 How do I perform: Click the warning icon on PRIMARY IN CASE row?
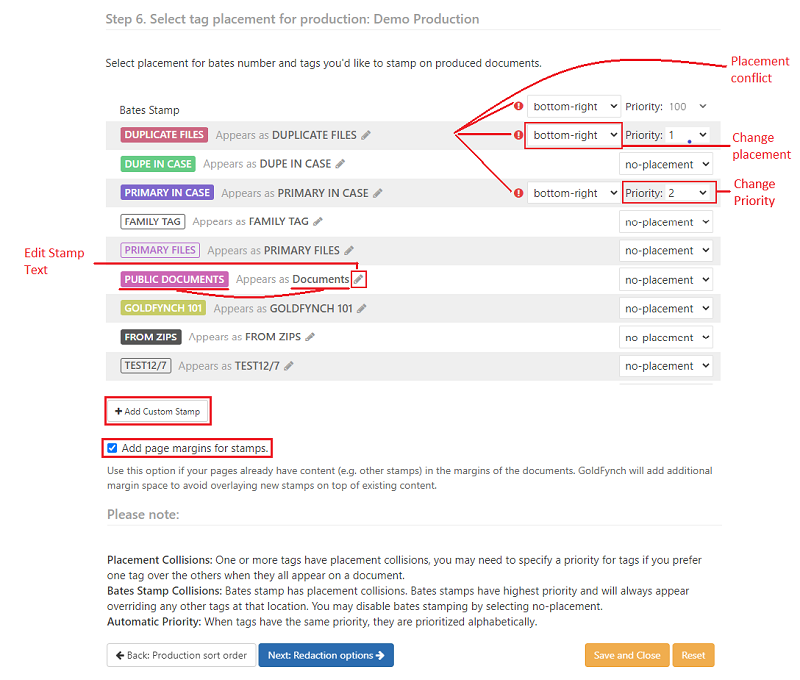518,192
